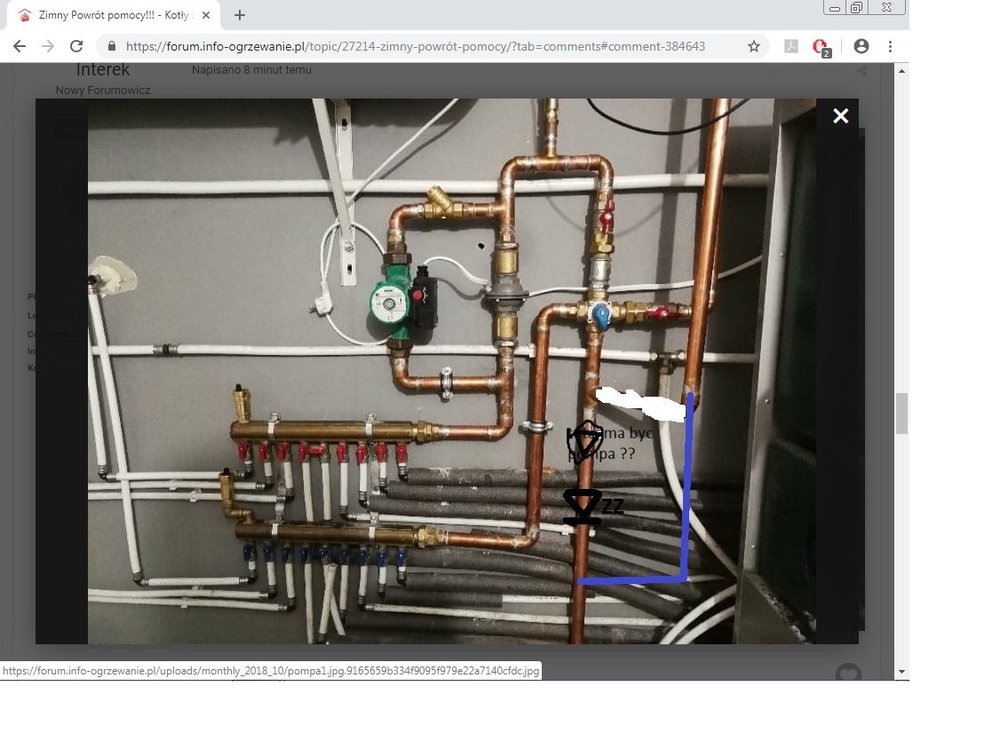This screenshot has height=749, width=1000.
Task: Open the red extension with badge 2
Action: point(821,46)
